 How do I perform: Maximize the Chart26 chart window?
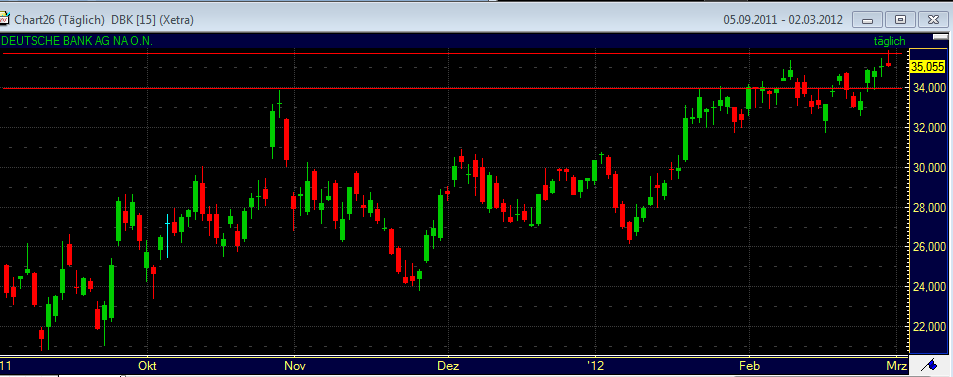[900, 20]
